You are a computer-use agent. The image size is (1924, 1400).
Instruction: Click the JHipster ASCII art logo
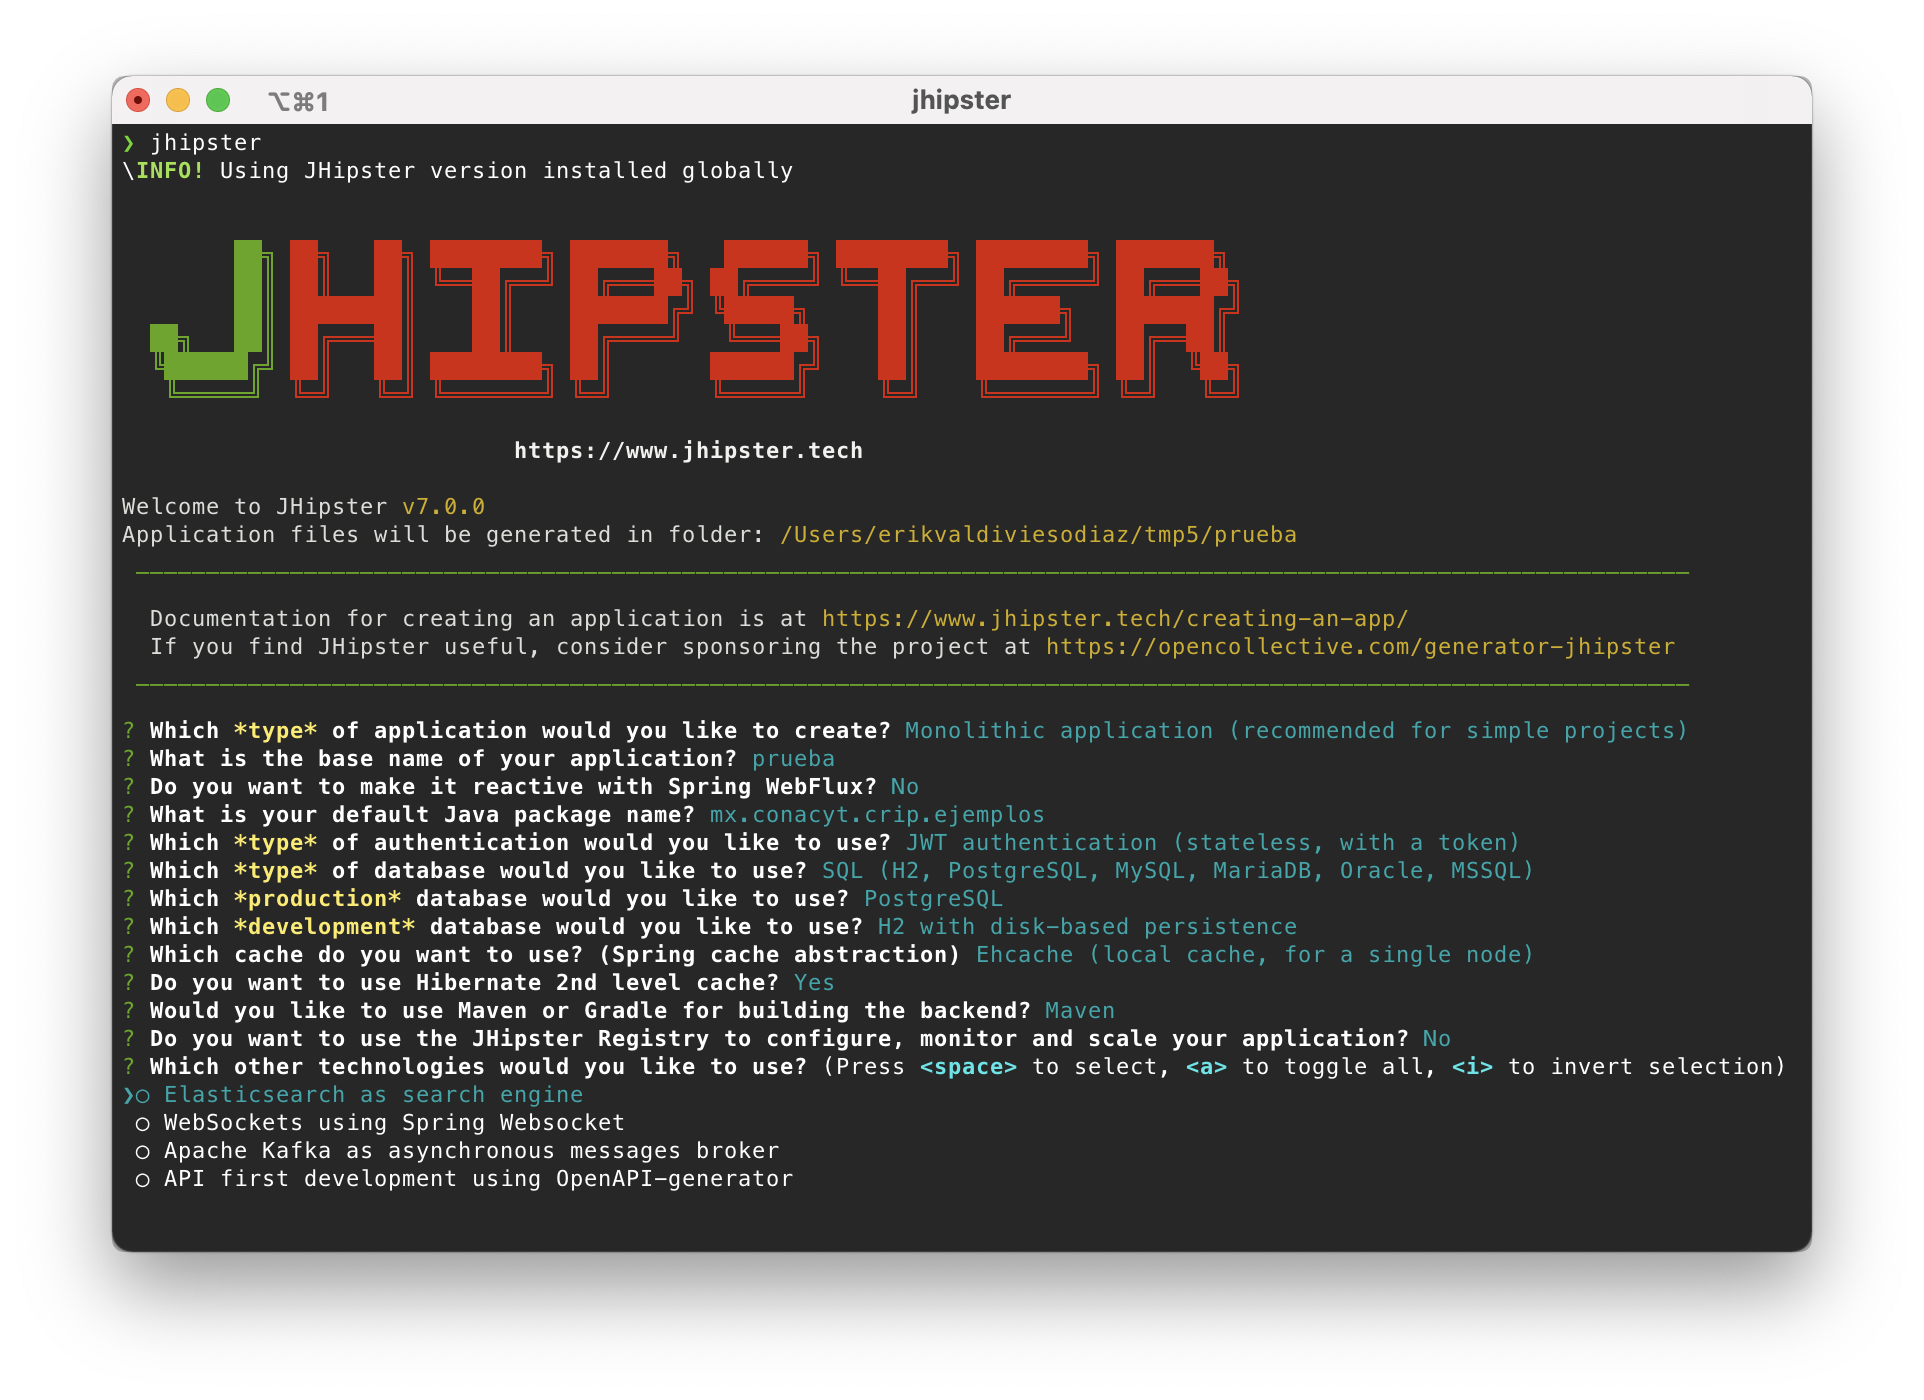(694, 319)
